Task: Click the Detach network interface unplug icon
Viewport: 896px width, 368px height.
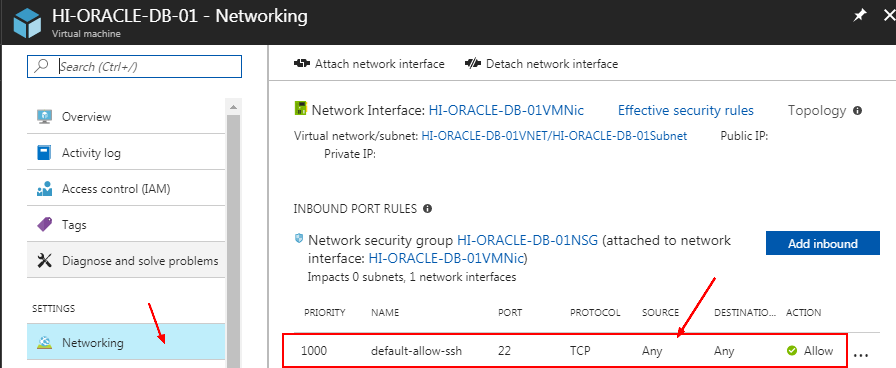Action: click(x=473, y=63)
